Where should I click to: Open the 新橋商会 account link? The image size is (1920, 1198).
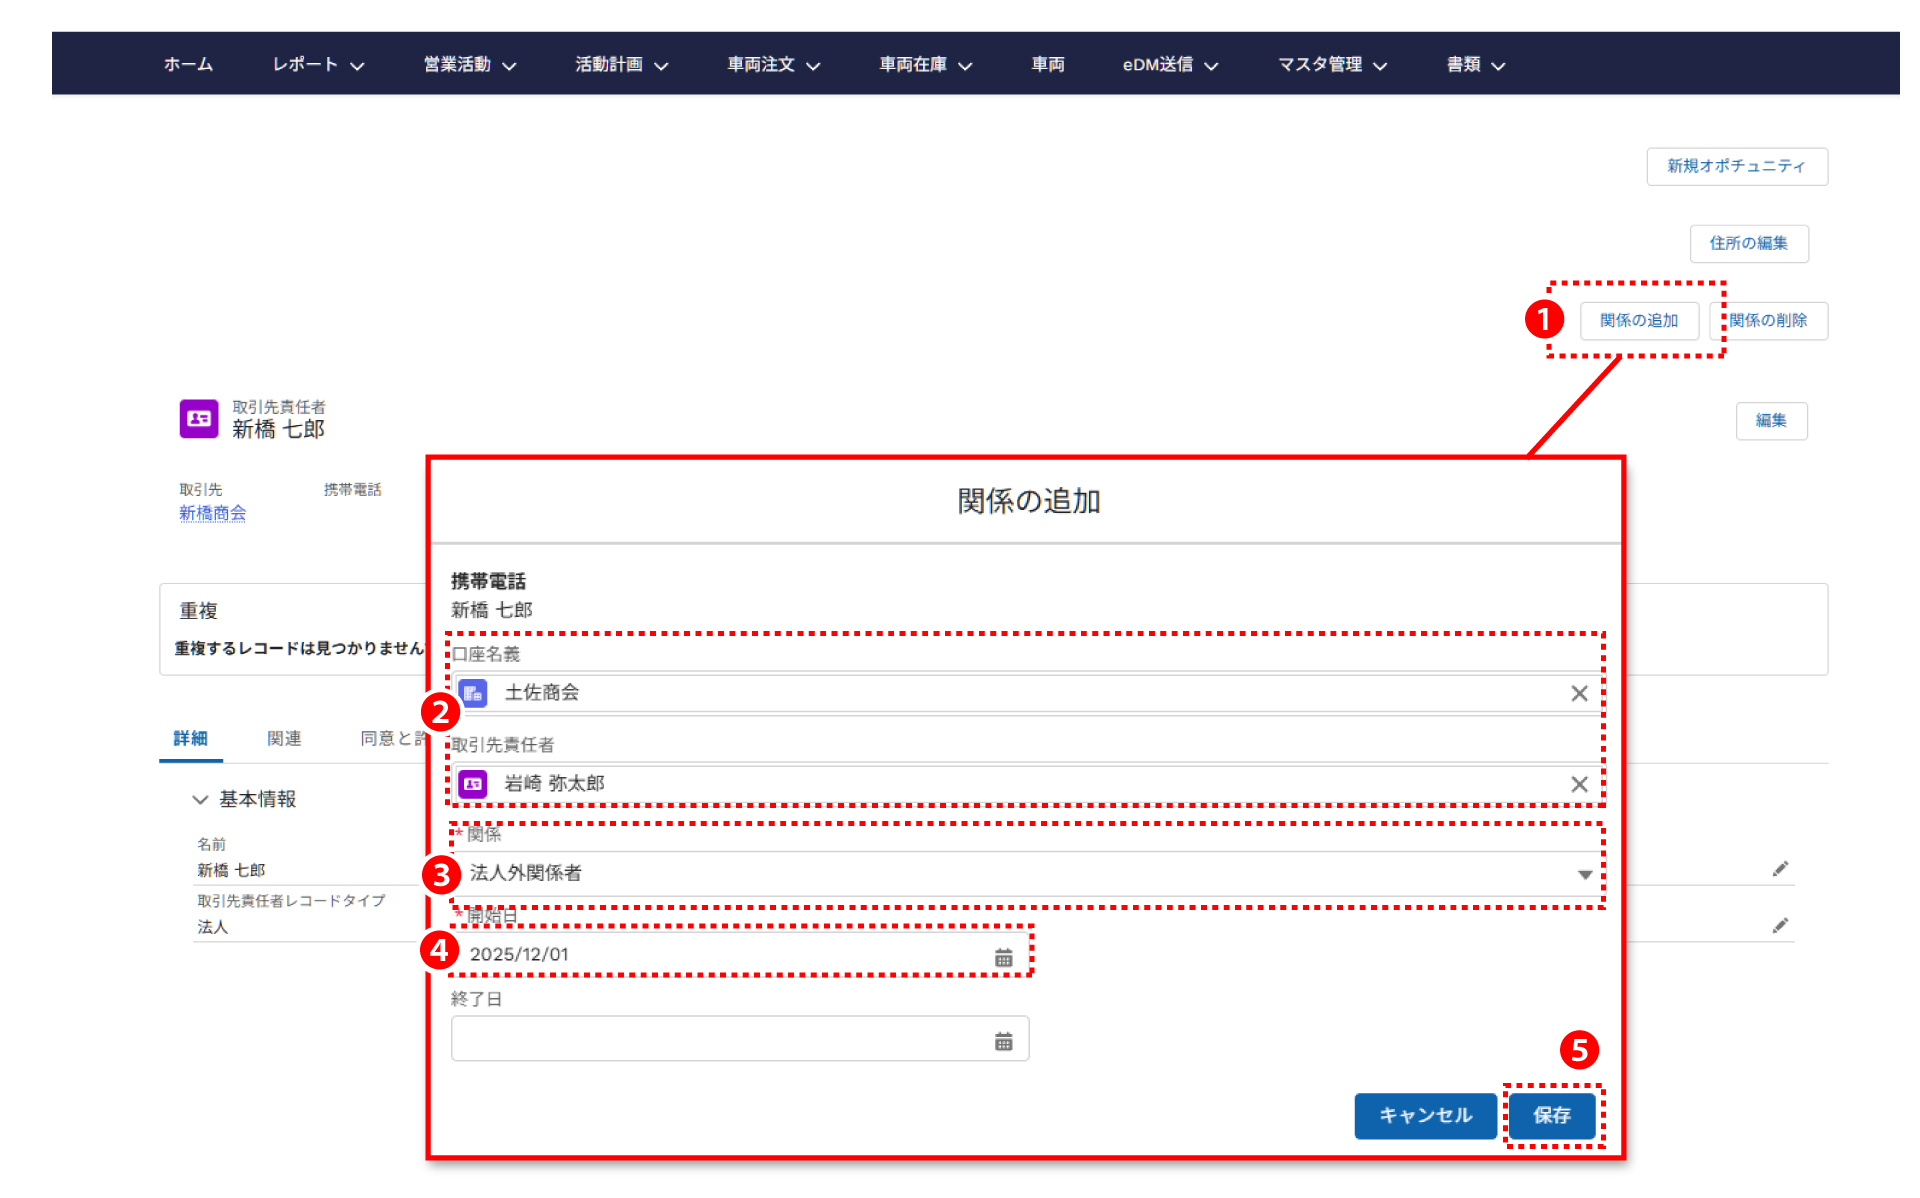click(x=212, y=513)
